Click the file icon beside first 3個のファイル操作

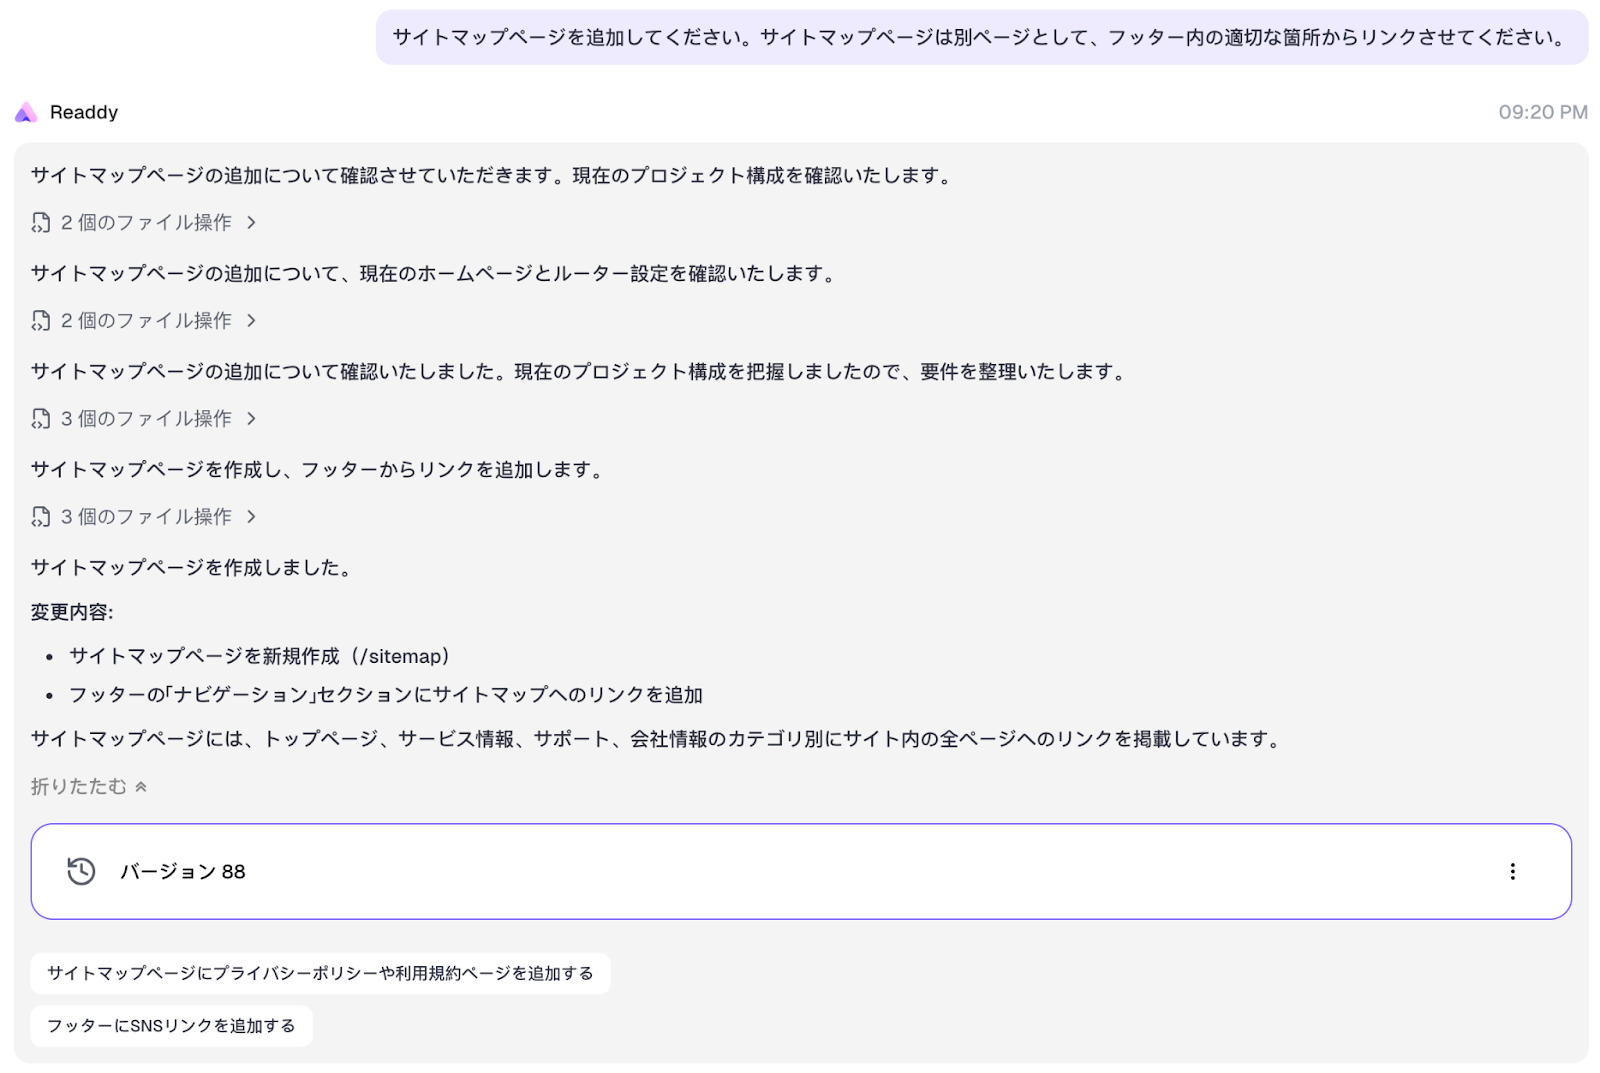point(40,418)
